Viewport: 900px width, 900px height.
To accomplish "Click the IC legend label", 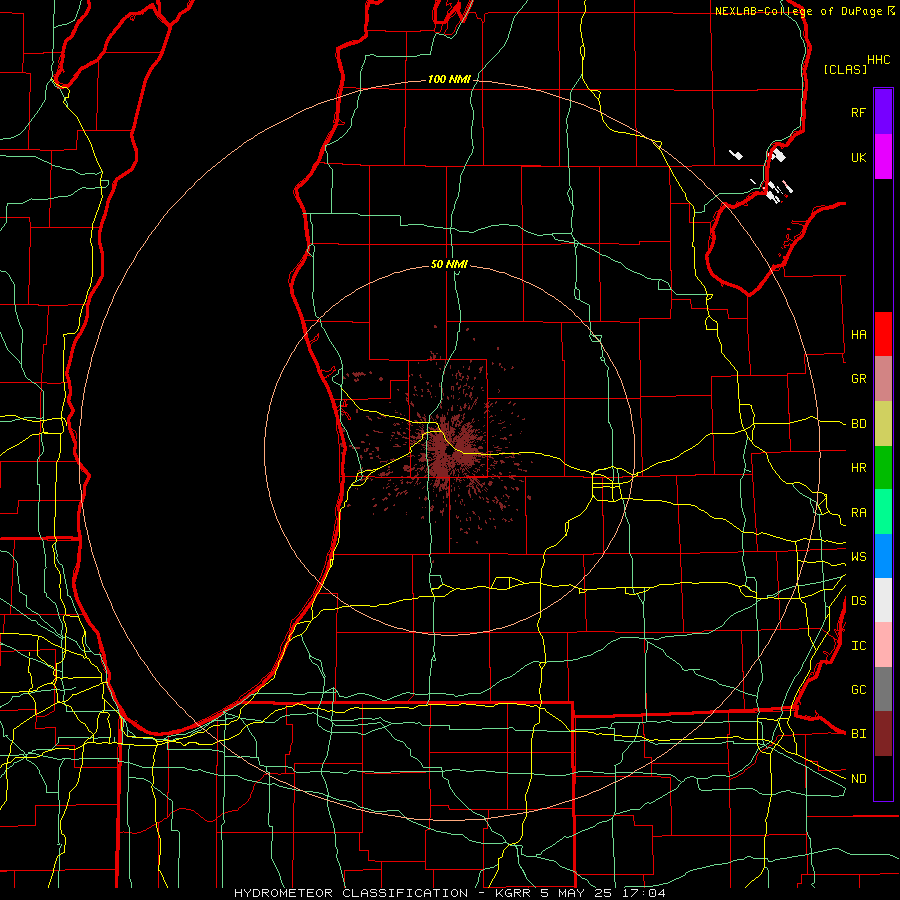I will coord(858,646).
